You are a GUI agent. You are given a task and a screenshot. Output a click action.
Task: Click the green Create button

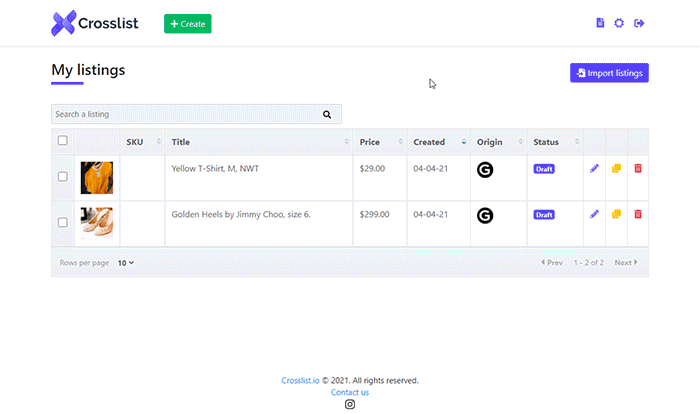pos(188,24)
